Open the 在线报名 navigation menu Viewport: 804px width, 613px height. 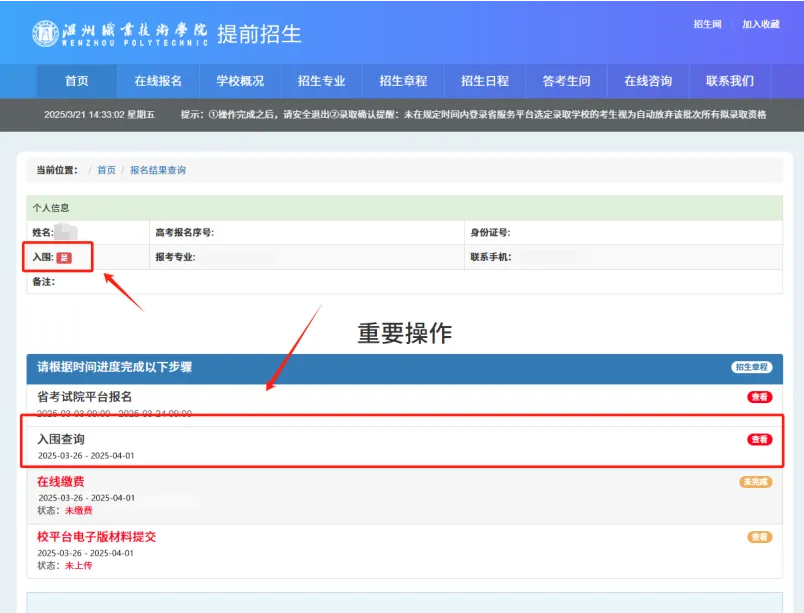click(x=158, y=81)
